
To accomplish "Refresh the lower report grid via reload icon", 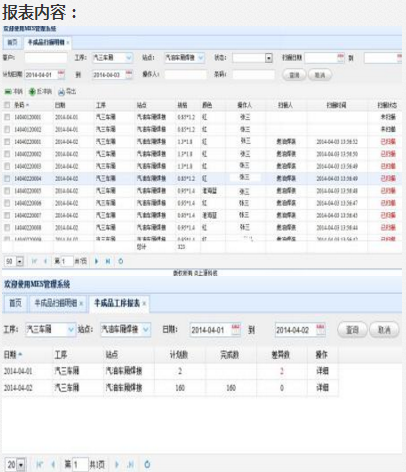I will point(147,464).
